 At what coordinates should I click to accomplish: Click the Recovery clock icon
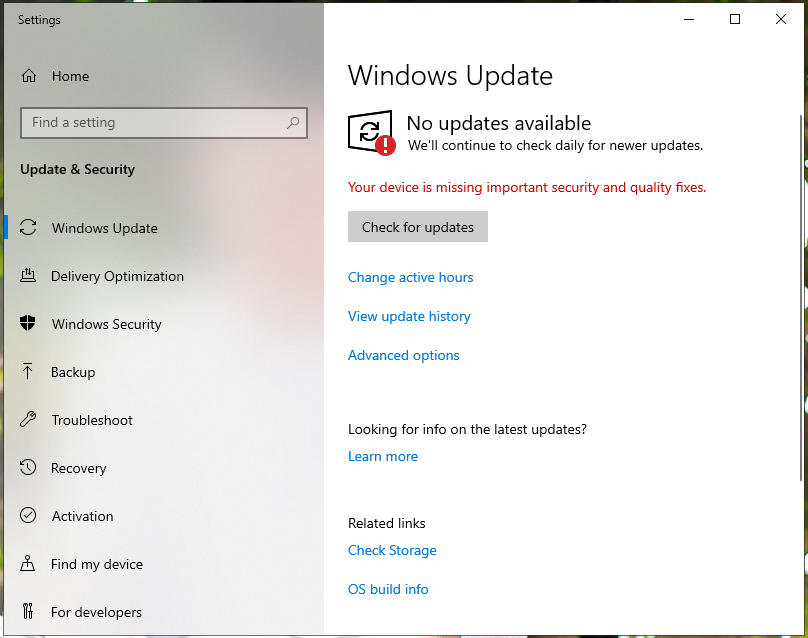[28, 467]
